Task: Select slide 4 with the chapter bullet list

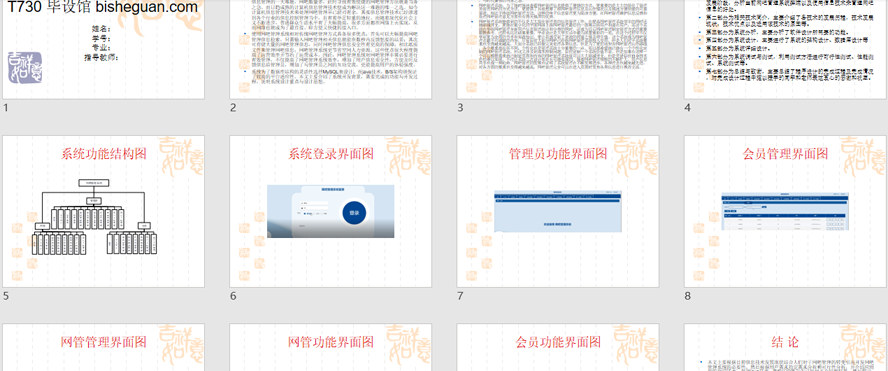Action: coord(786,49)
